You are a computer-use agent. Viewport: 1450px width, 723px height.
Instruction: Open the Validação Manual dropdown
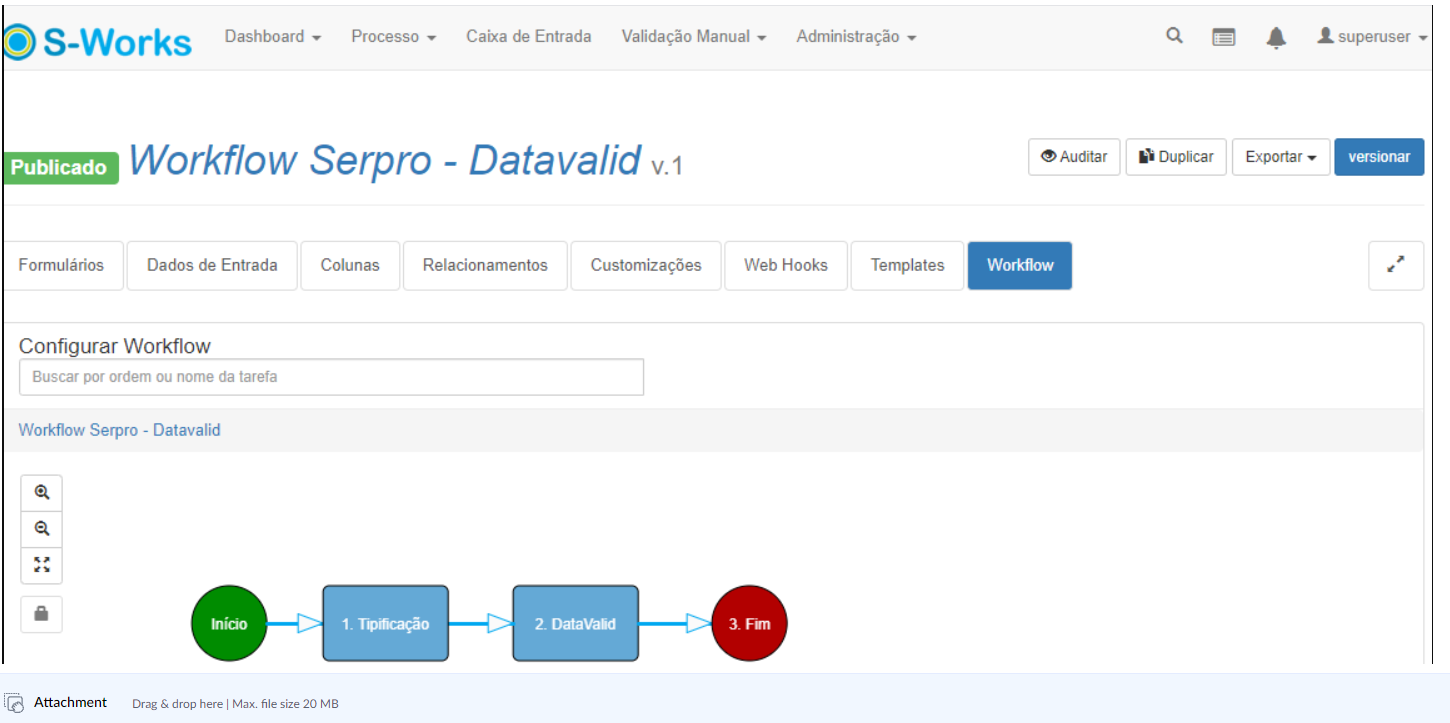point(694,37)
